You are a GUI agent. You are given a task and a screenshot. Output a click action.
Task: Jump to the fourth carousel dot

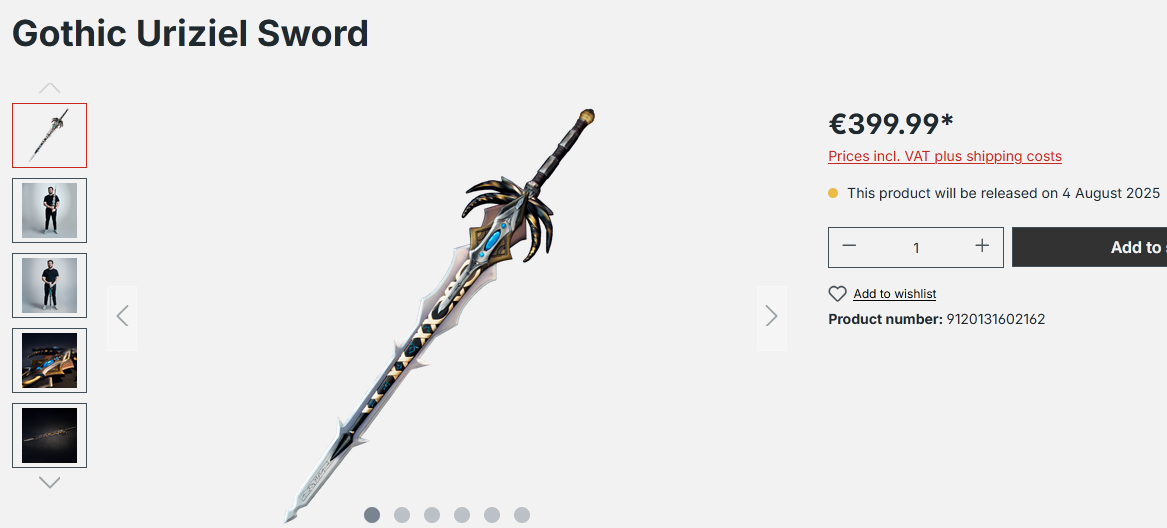pos(462,515)
